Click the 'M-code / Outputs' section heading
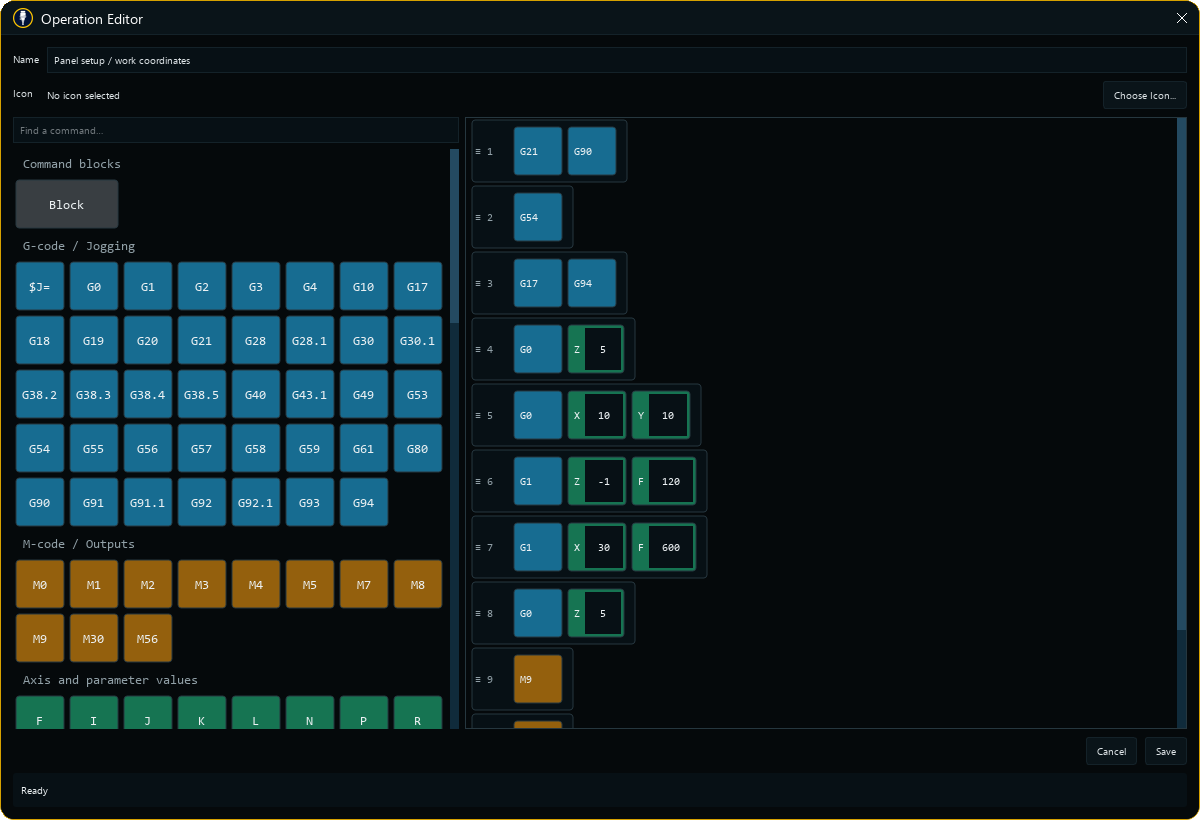This screenshot has height=820, width=1200. point(79,544)
